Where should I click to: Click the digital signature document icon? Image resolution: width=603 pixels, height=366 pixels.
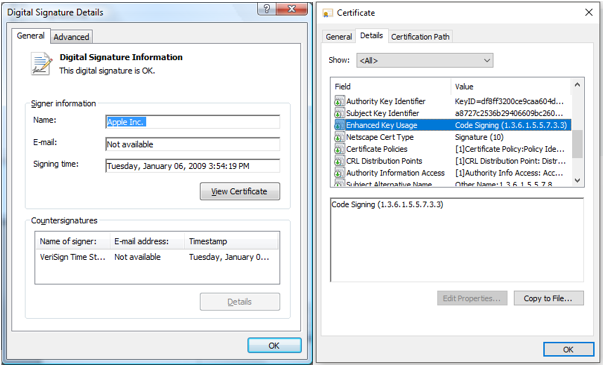click(x=41, y=64)
